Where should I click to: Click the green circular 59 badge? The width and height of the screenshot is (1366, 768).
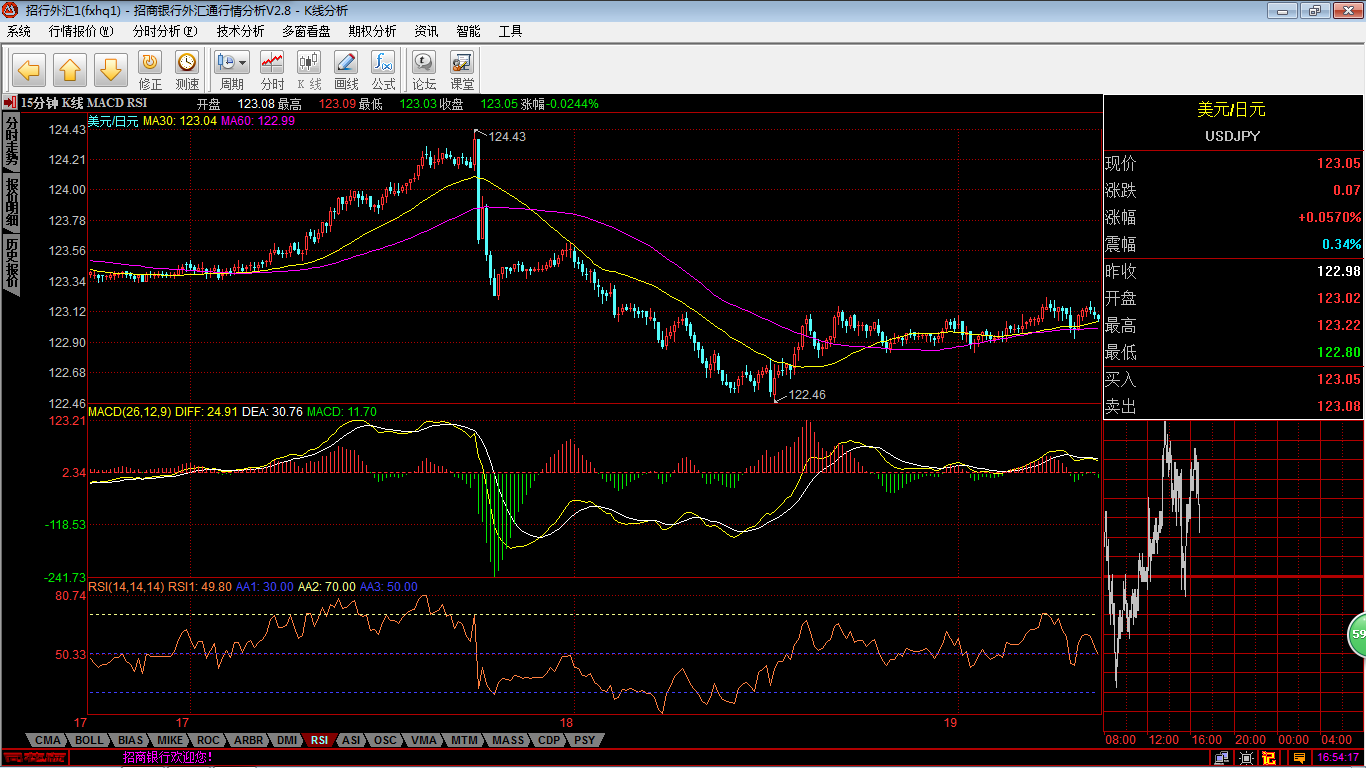pyautogui.click(x=1357, y=634)
